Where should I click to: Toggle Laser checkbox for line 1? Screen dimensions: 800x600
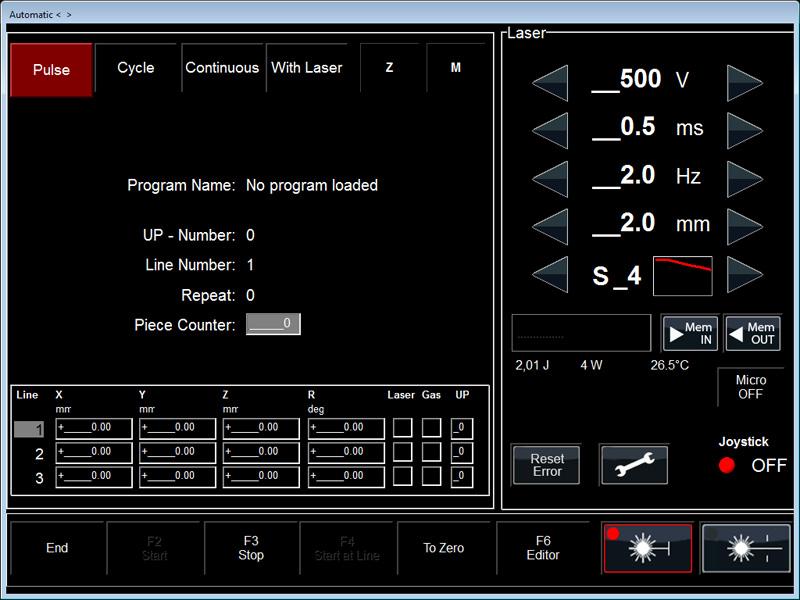[x=402, y=429]
